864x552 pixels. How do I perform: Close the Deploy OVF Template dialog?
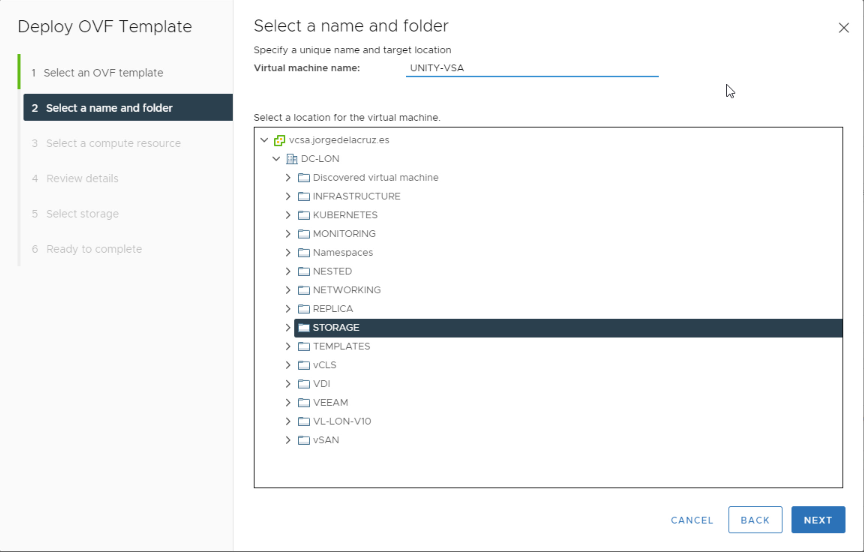click(844, 28)
